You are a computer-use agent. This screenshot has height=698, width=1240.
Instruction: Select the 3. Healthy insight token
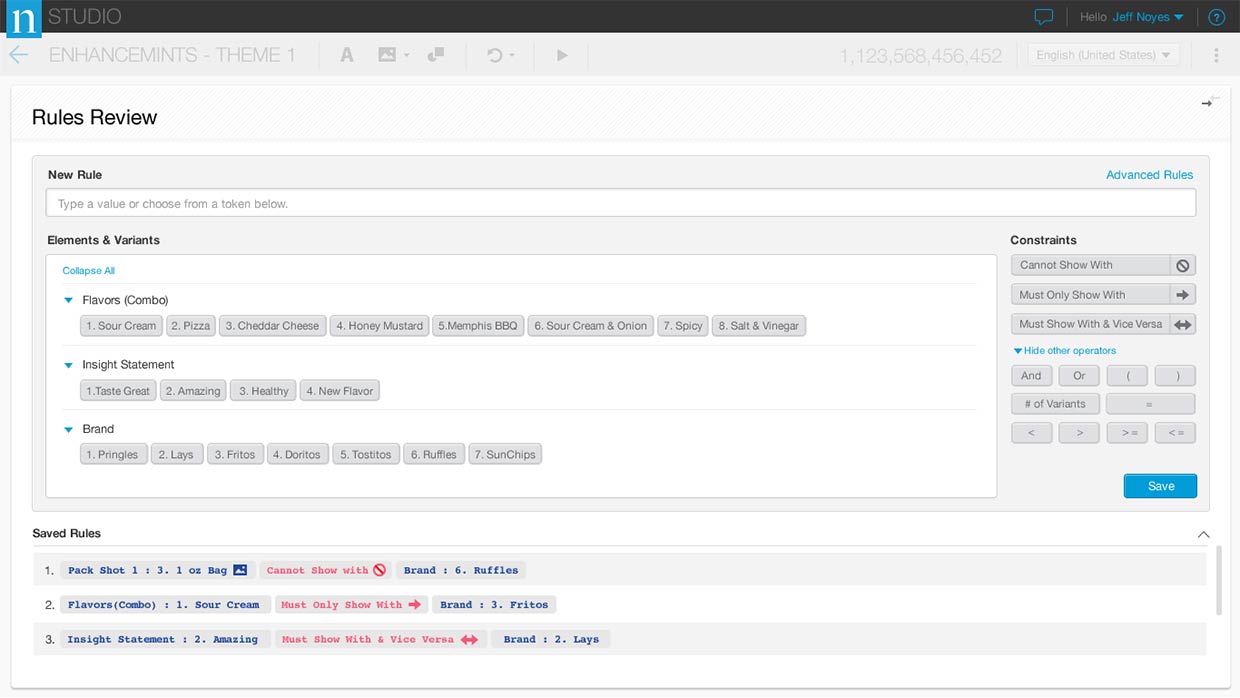(x=264, y=391)
